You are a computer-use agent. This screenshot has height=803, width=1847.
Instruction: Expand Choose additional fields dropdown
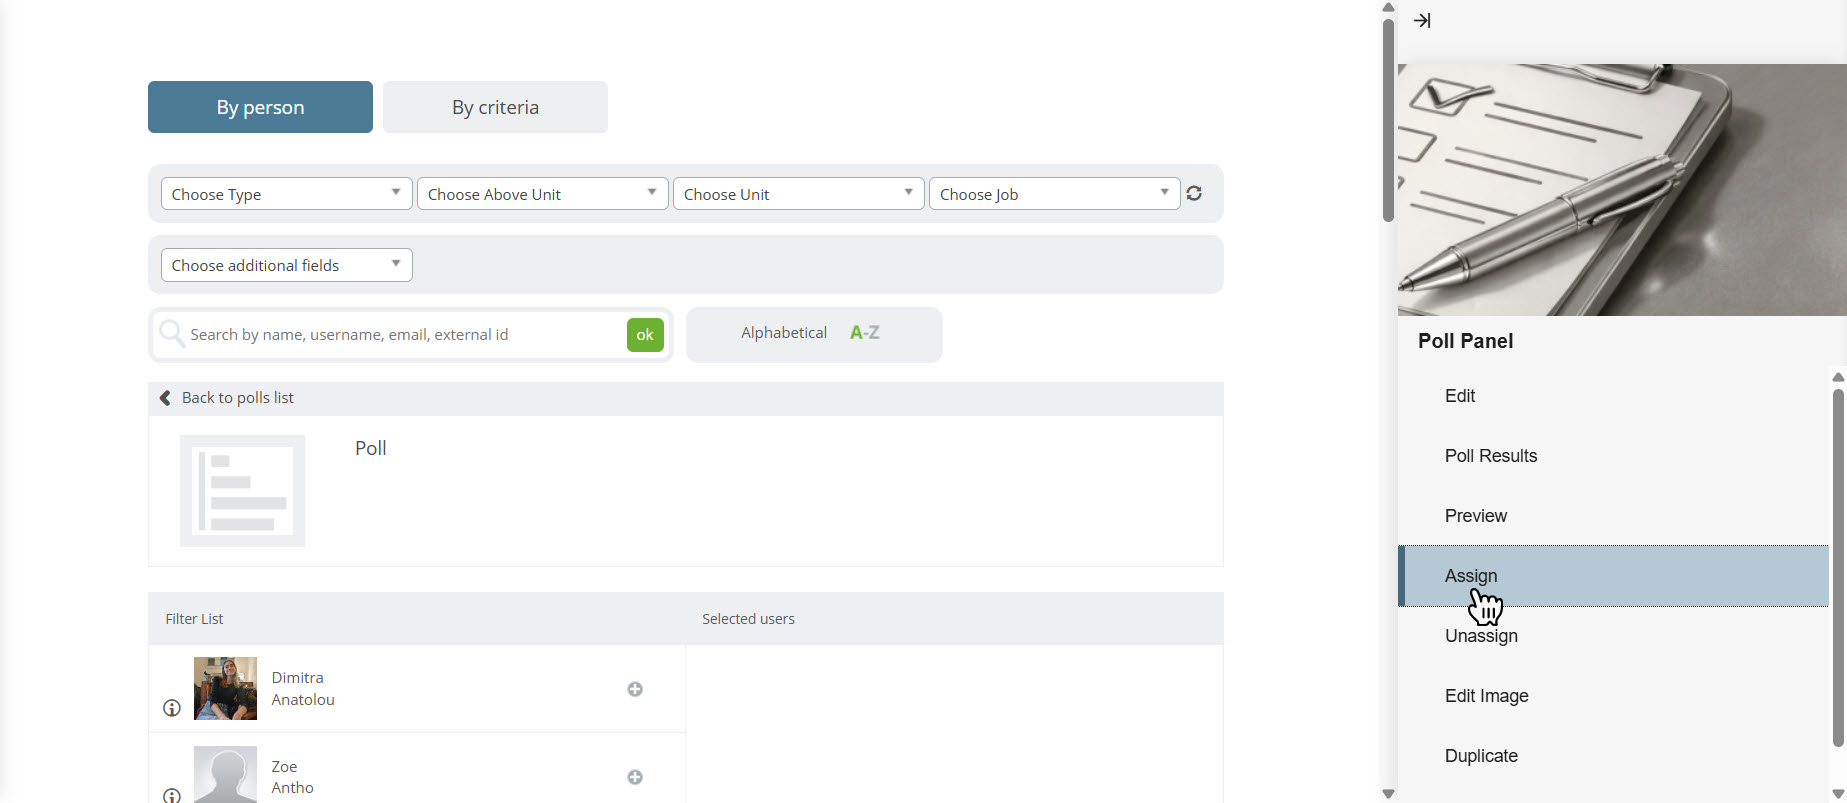286,265
